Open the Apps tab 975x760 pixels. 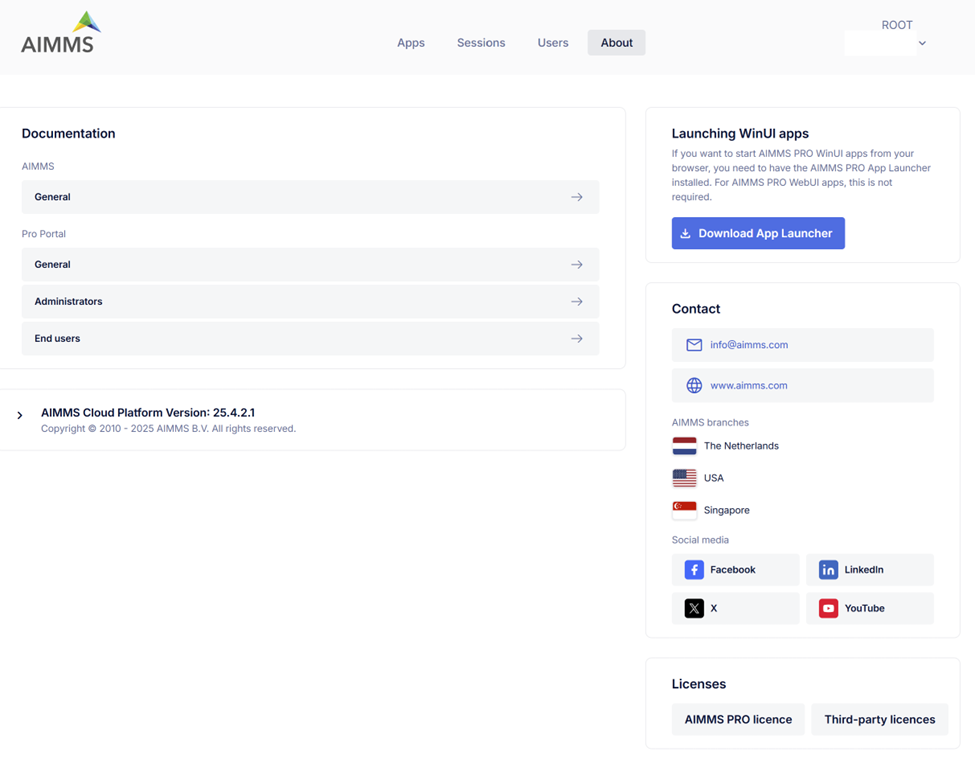(x=411, y=43)
